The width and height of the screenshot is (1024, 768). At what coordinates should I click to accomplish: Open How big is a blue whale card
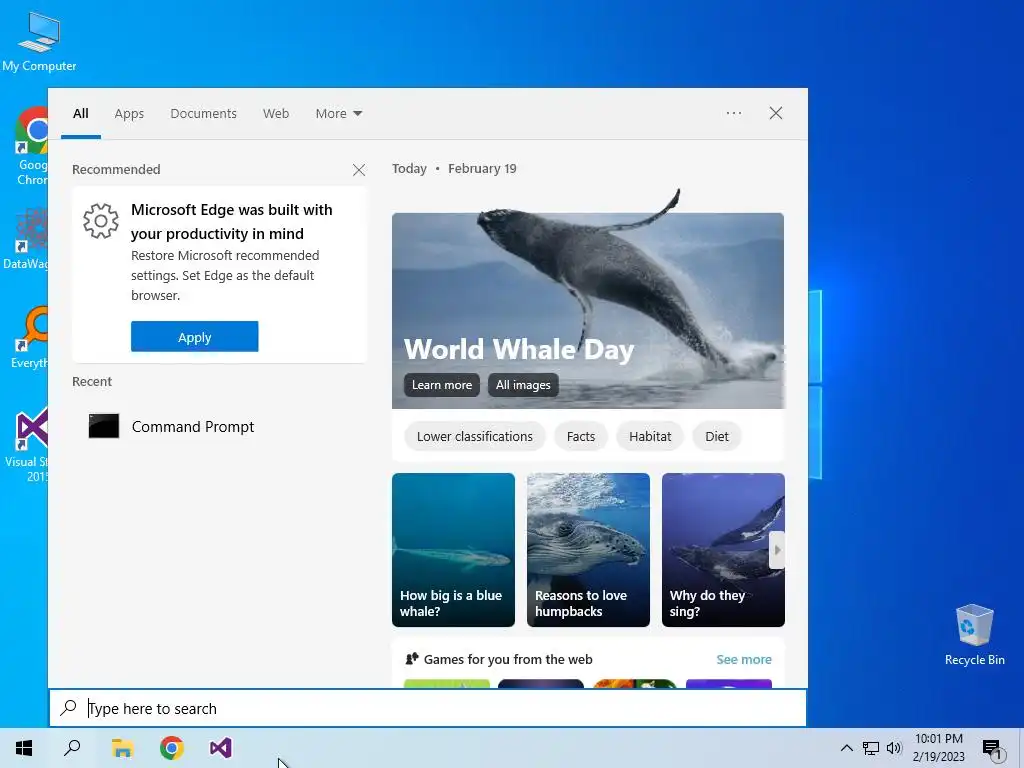(x=453, y=550)
